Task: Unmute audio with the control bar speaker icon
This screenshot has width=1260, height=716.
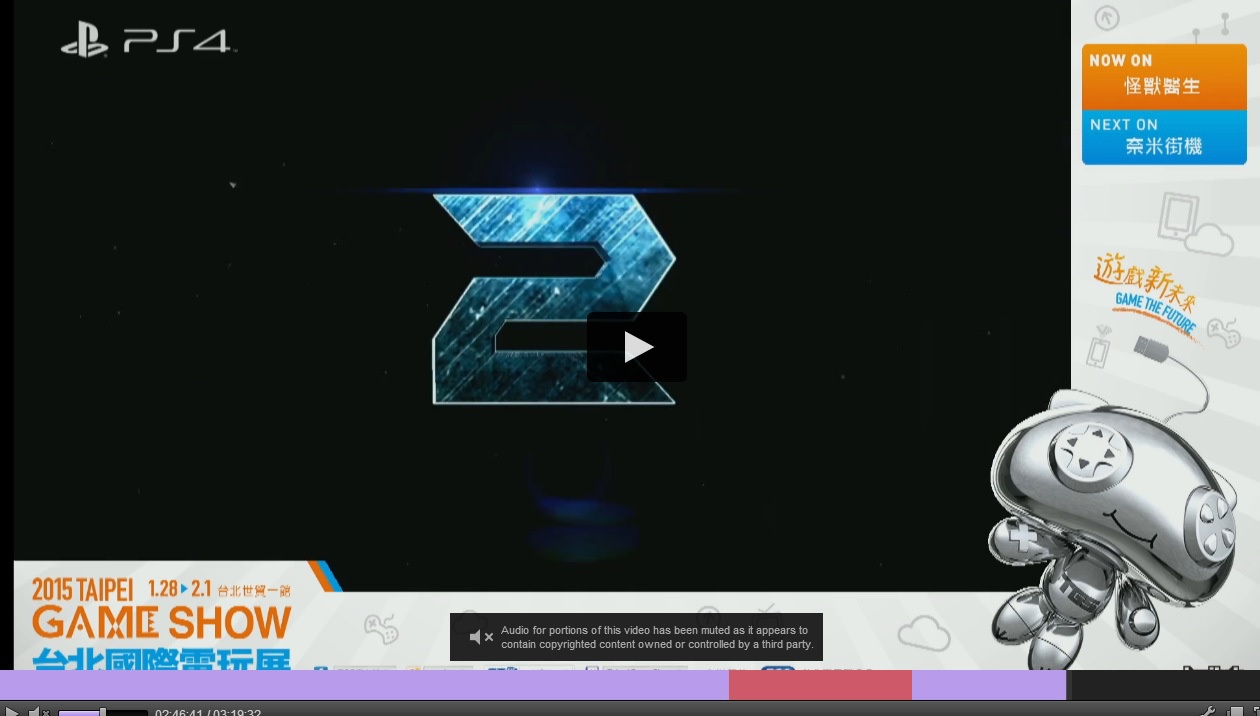Action: [x=39, y=712]
